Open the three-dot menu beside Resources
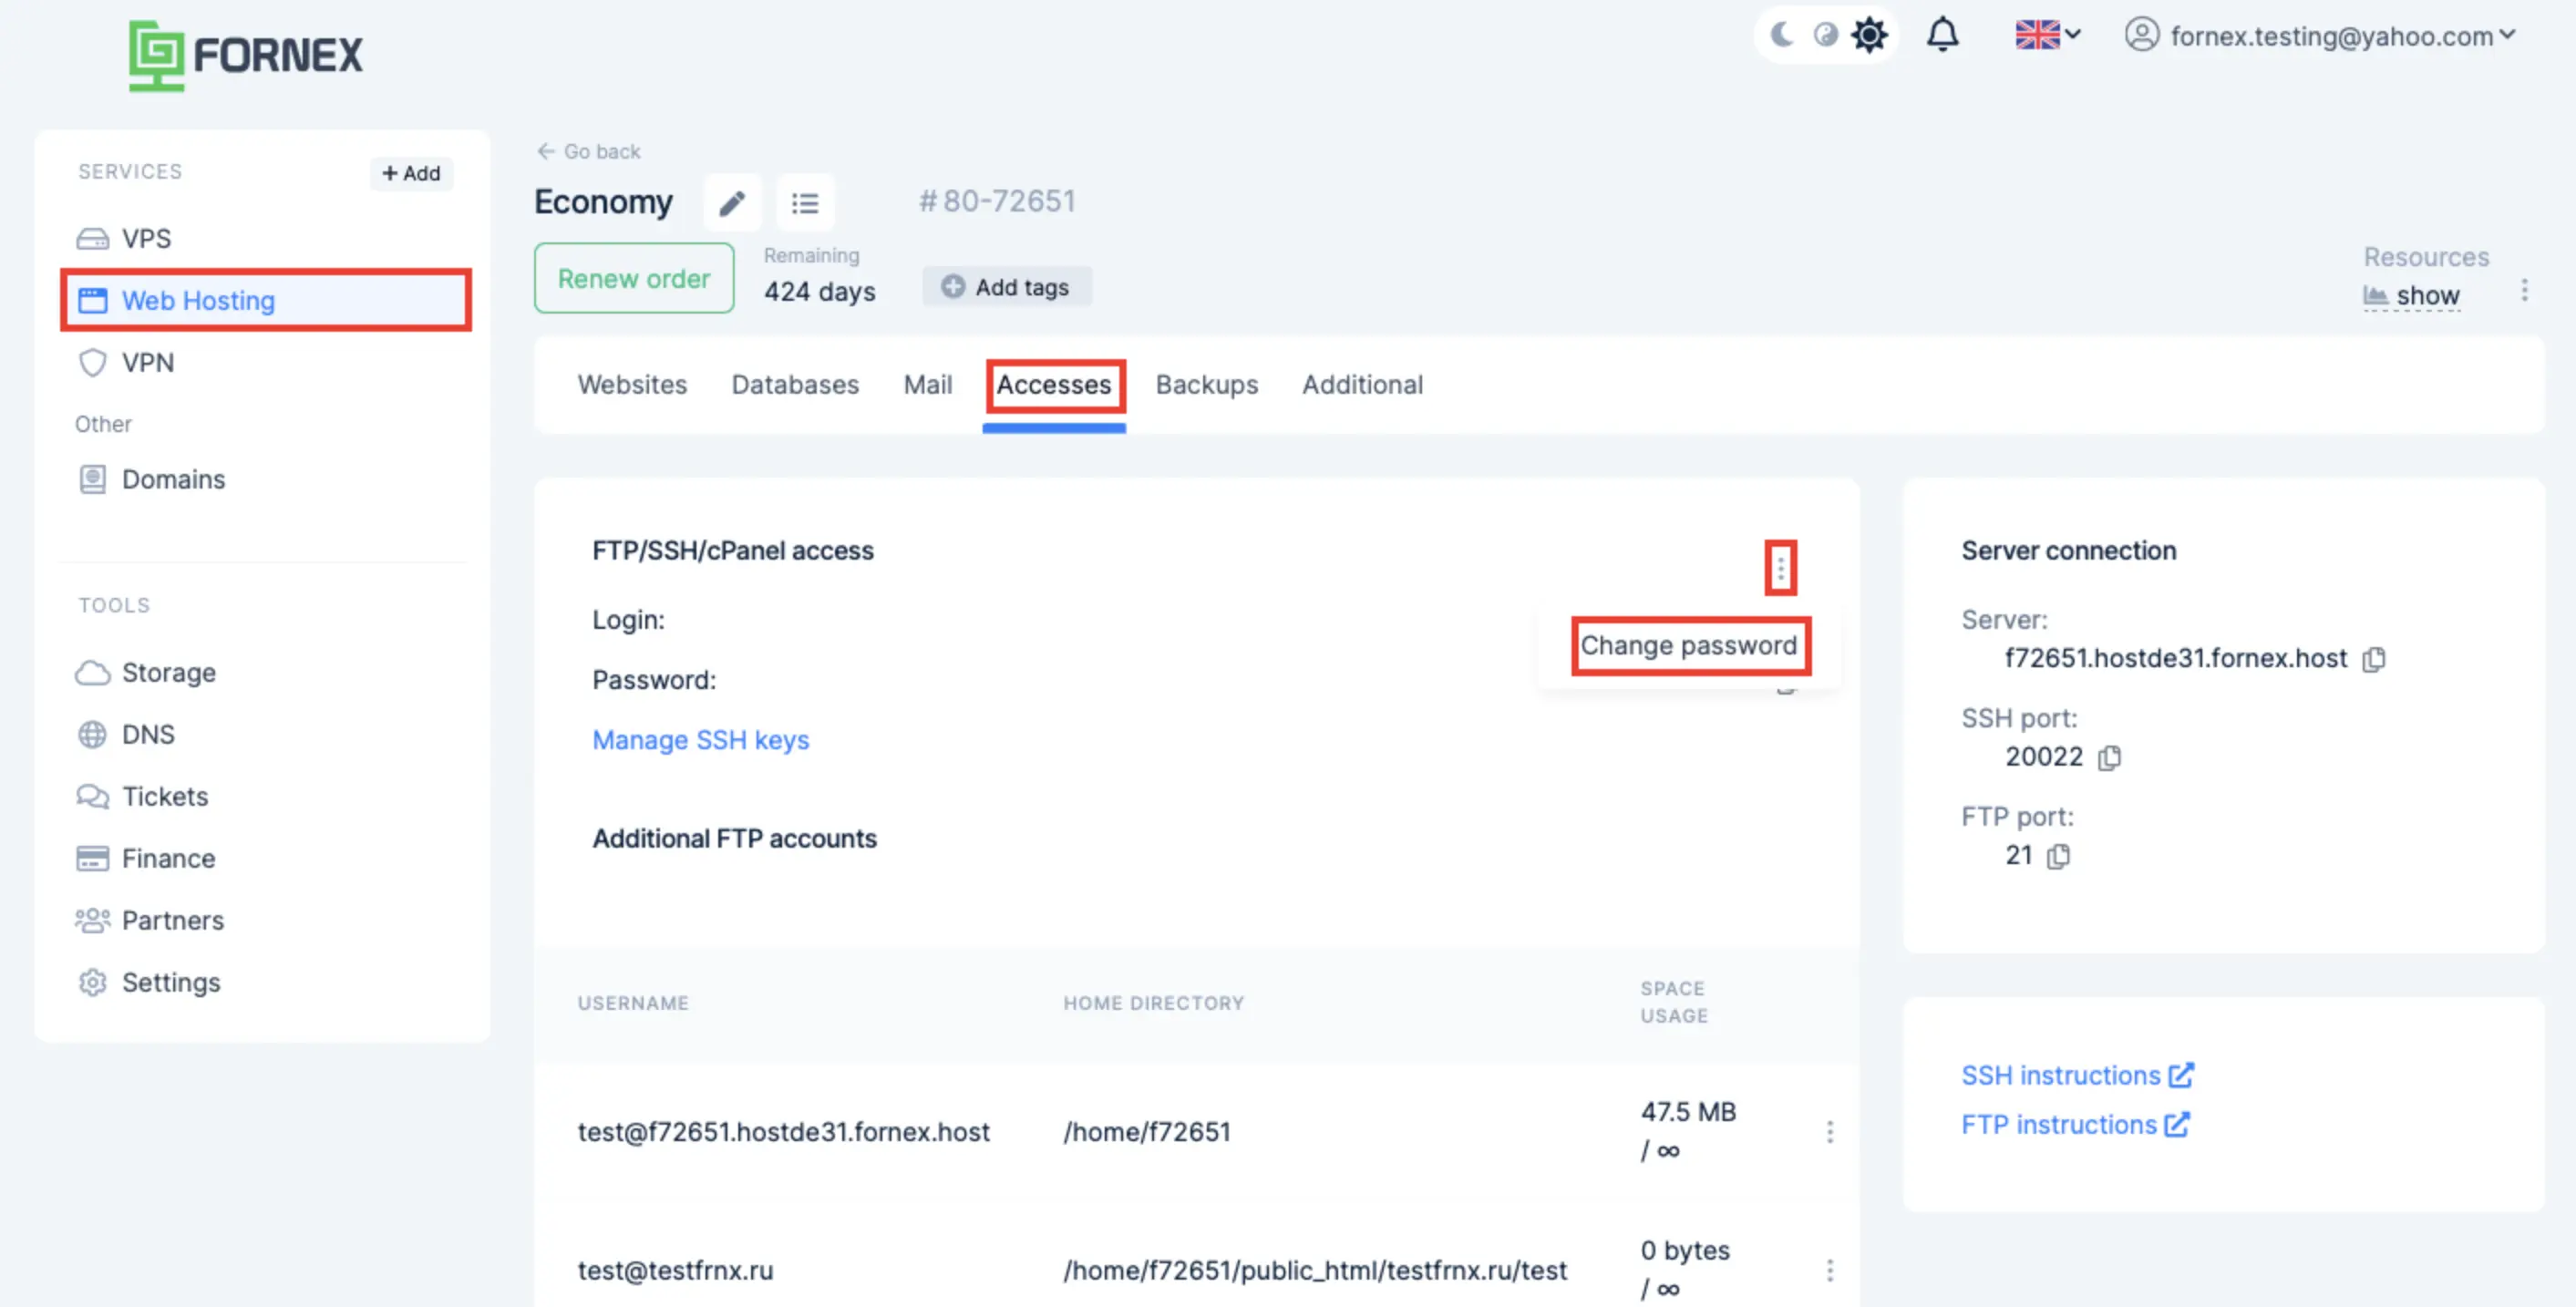The width and height of the screenshot is (2576, 1307). [x=2524, y=290]
